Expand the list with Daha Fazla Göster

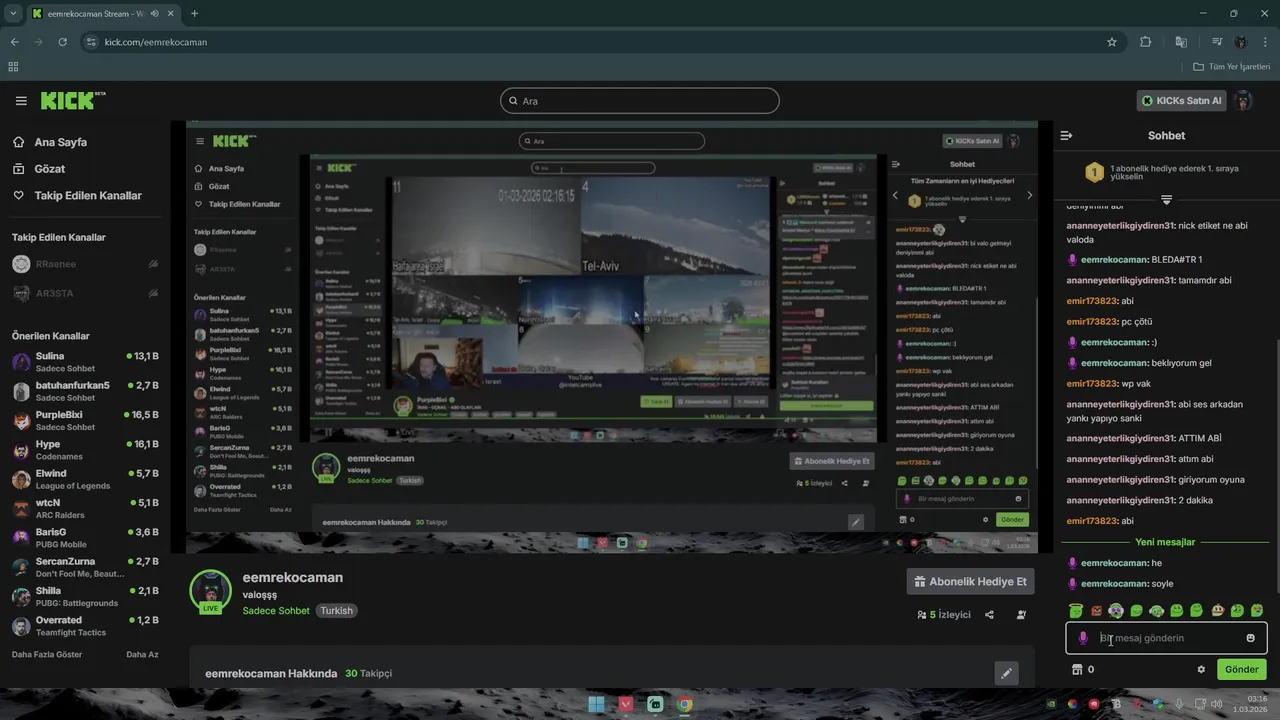coord(47,654)
